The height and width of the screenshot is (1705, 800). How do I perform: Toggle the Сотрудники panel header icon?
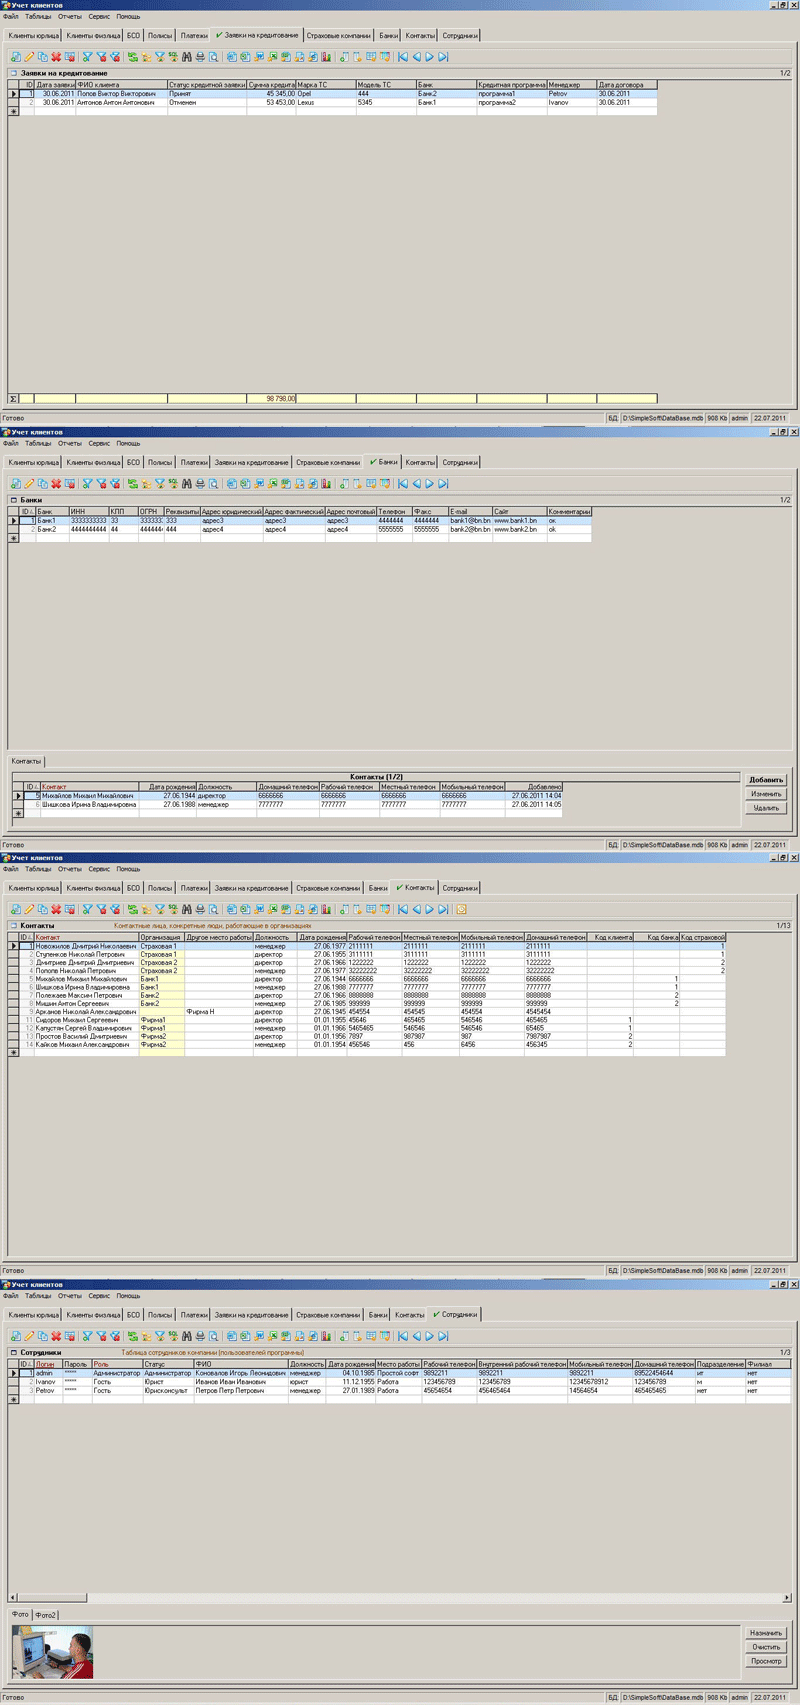click(14, 1352)
